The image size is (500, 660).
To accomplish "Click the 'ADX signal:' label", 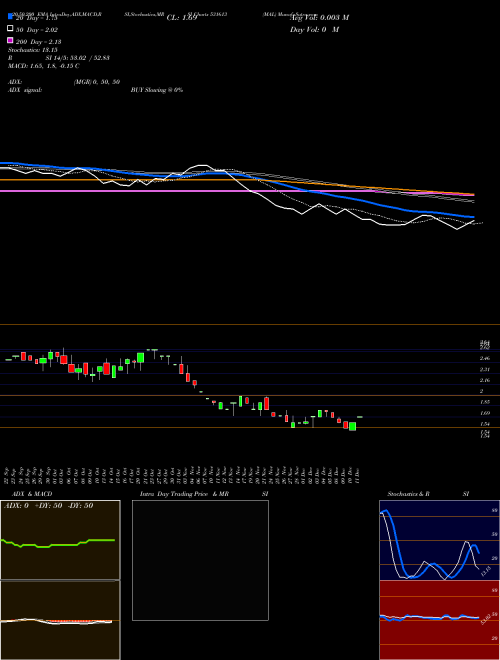I will [25, 90].
